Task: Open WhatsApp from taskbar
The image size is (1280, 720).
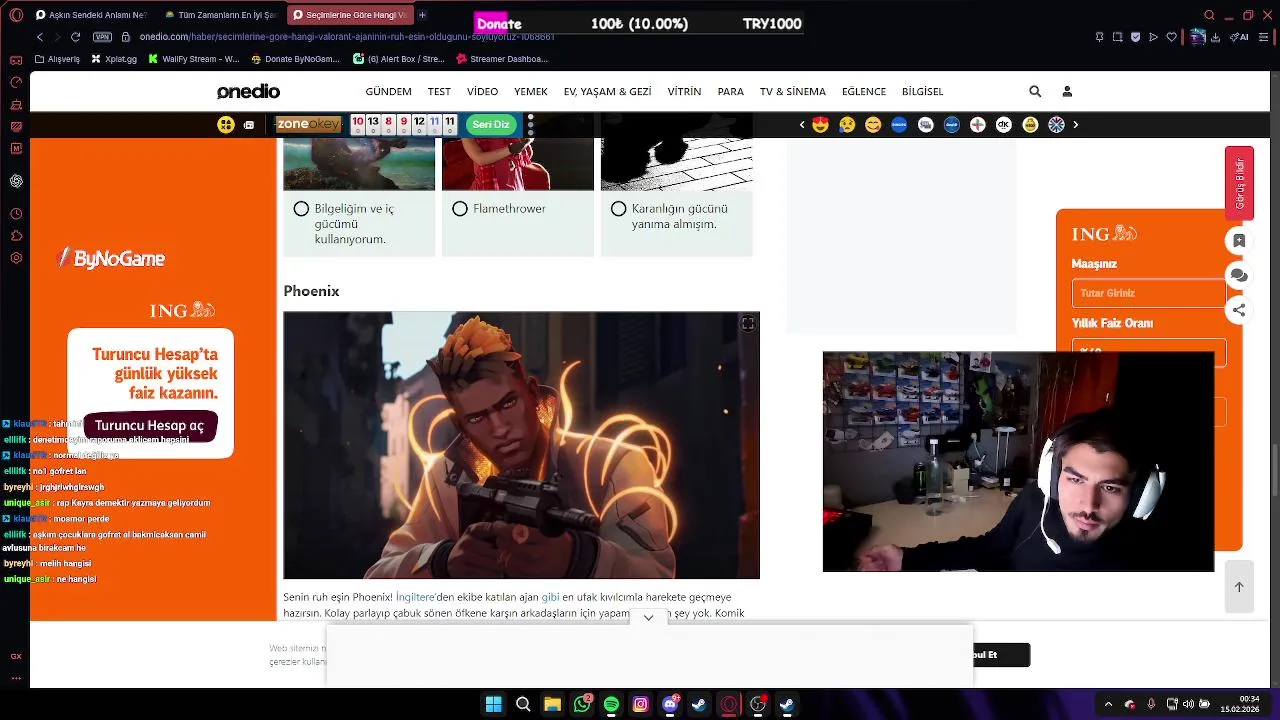Action: (x=582, y=705)
